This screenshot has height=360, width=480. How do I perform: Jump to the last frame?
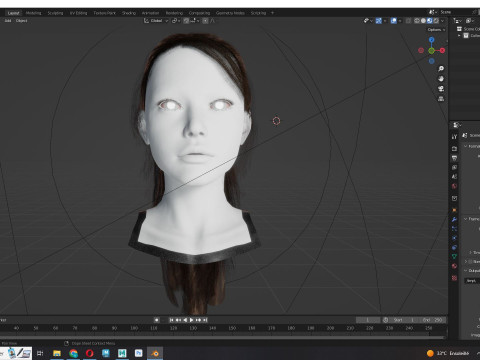[205, 320]
